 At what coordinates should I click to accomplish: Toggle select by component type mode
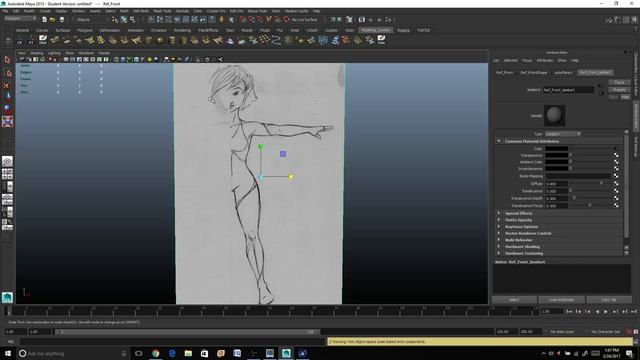click(133, 20)
